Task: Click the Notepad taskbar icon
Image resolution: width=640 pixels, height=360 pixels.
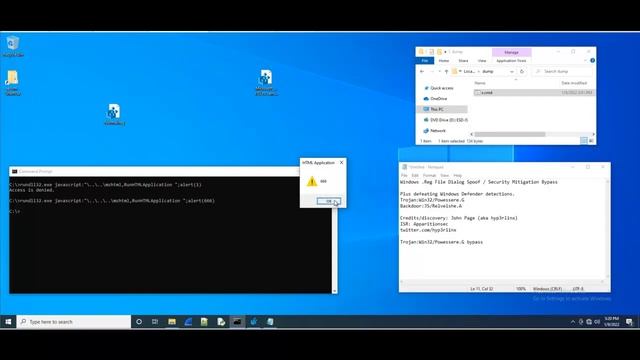Action: [270, 322]
